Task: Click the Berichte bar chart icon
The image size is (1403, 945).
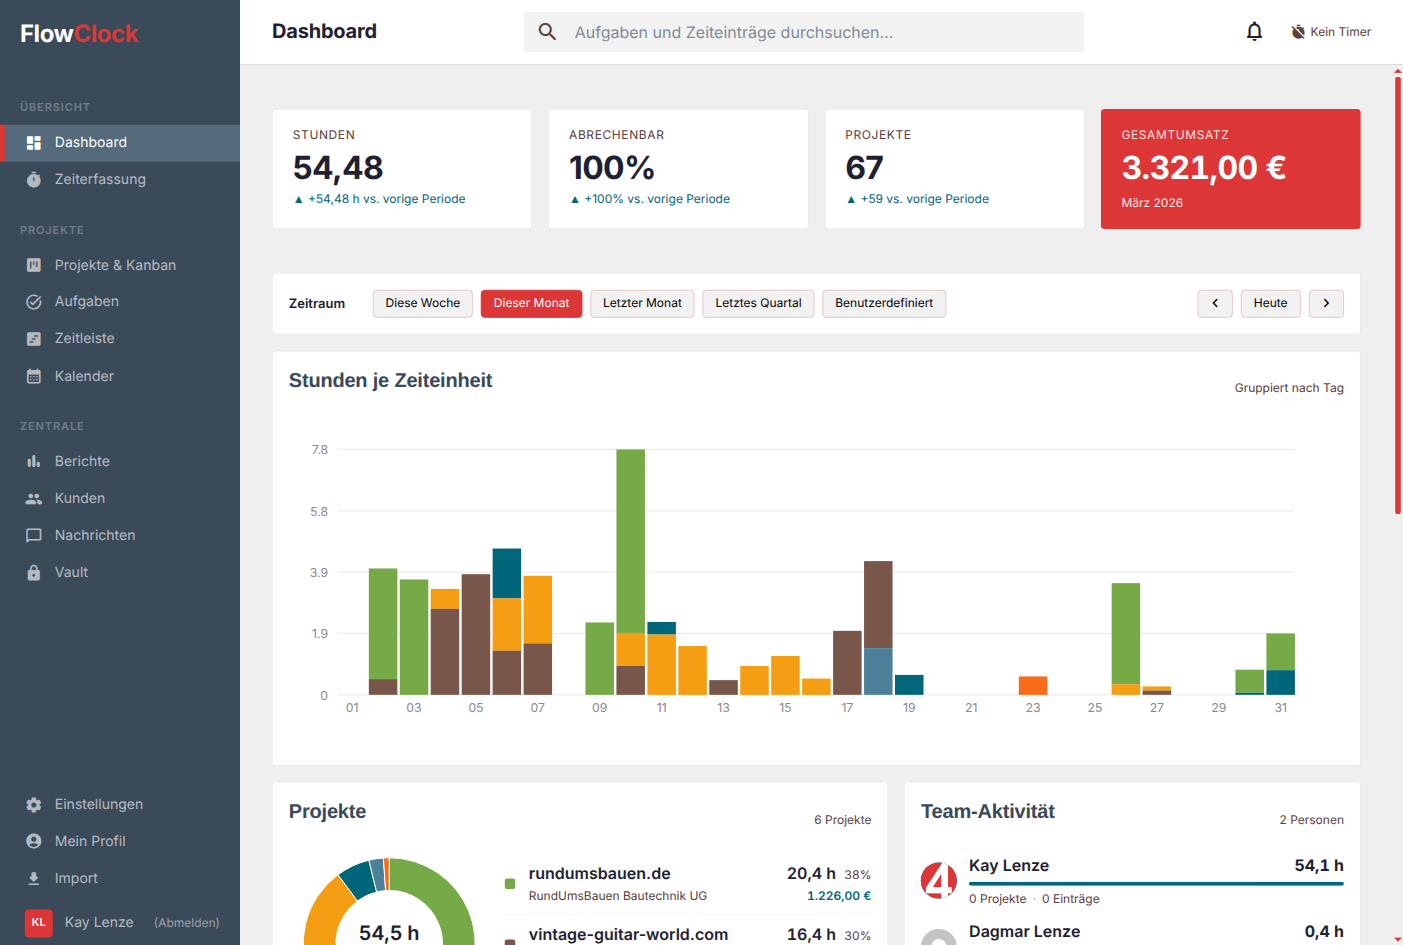Action: pos(34,461)
